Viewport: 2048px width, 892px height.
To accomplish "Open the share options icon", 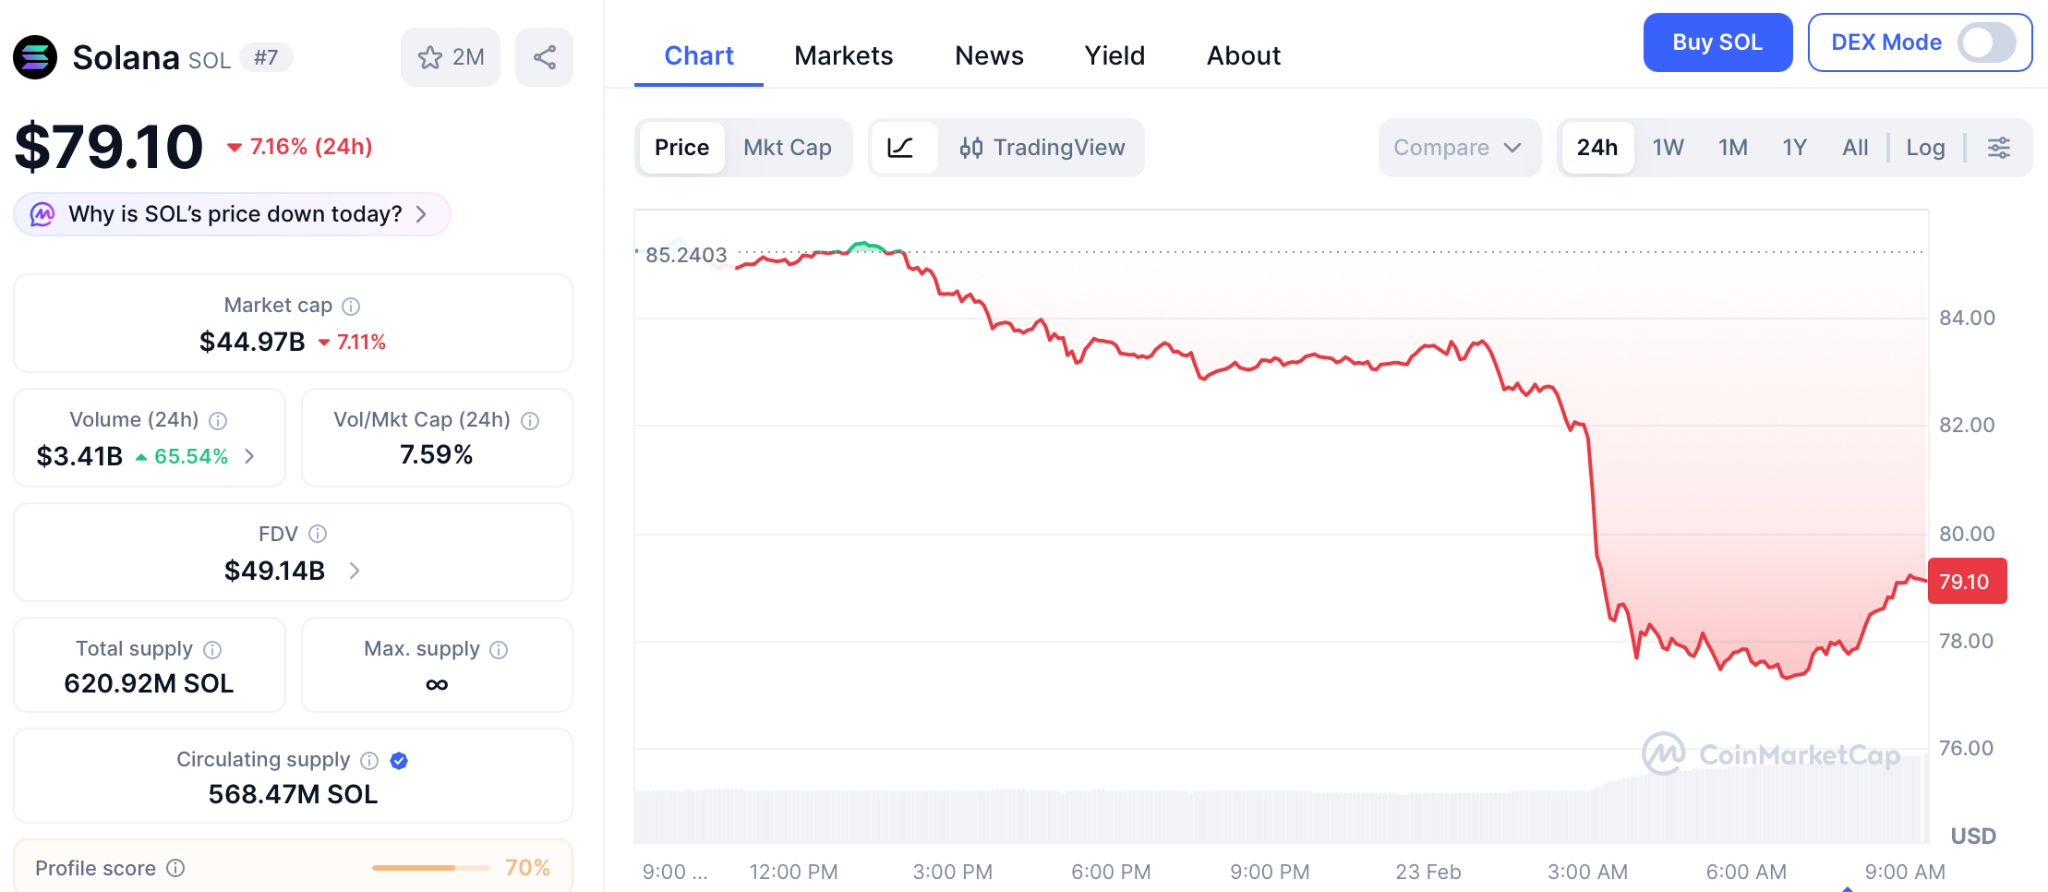I will coord(544,57).
